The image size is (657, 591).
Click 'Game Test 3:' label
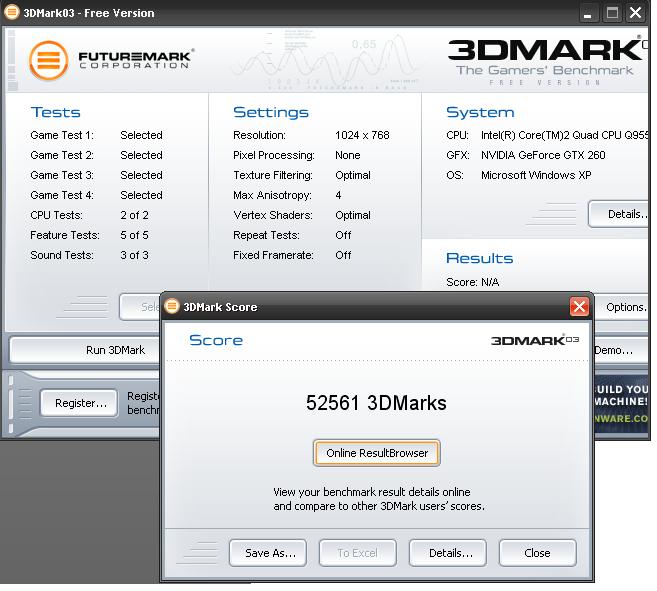click(x=62, y=175)
